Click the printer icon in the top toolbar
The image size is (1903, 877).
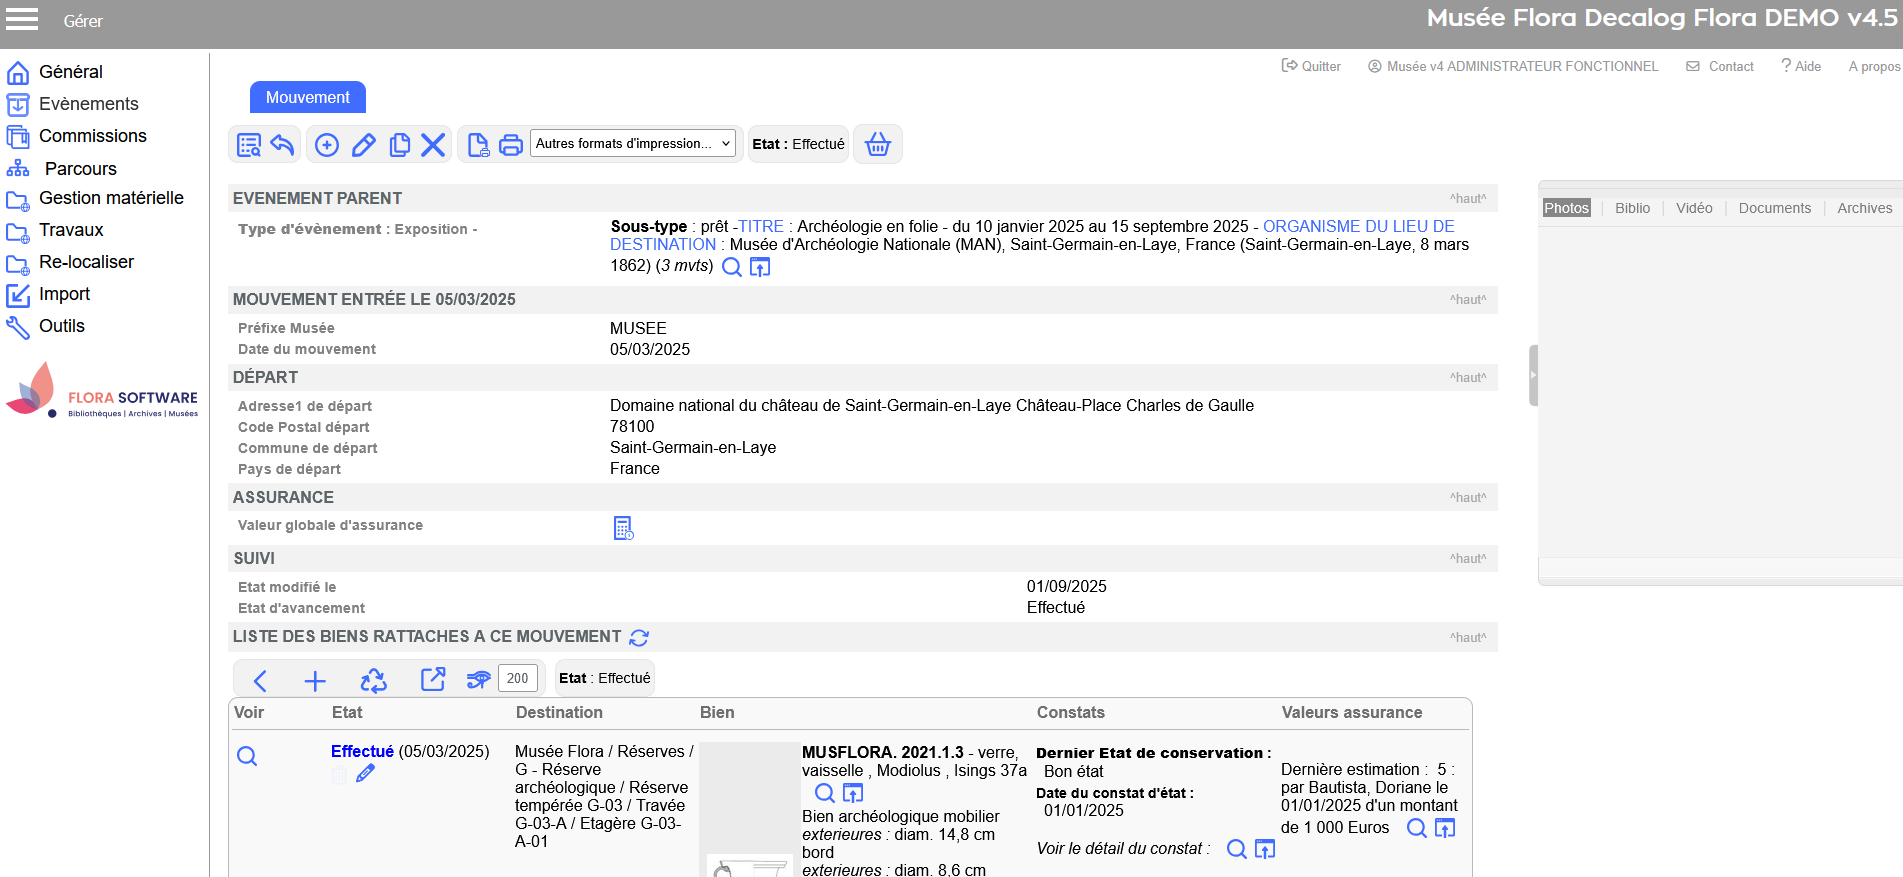(511, 145)
